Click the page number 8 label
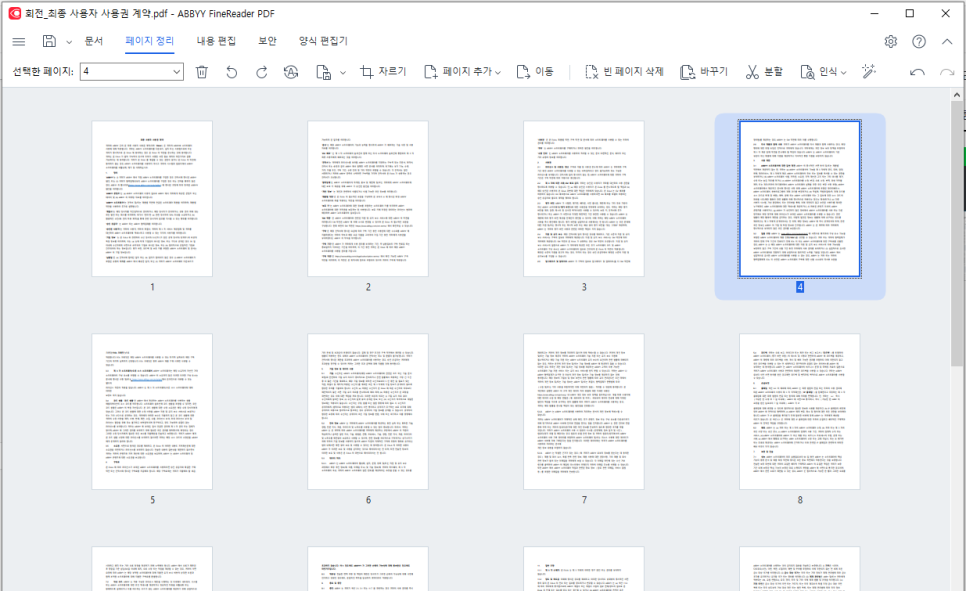The image size is (966, 591). point(800,500)
